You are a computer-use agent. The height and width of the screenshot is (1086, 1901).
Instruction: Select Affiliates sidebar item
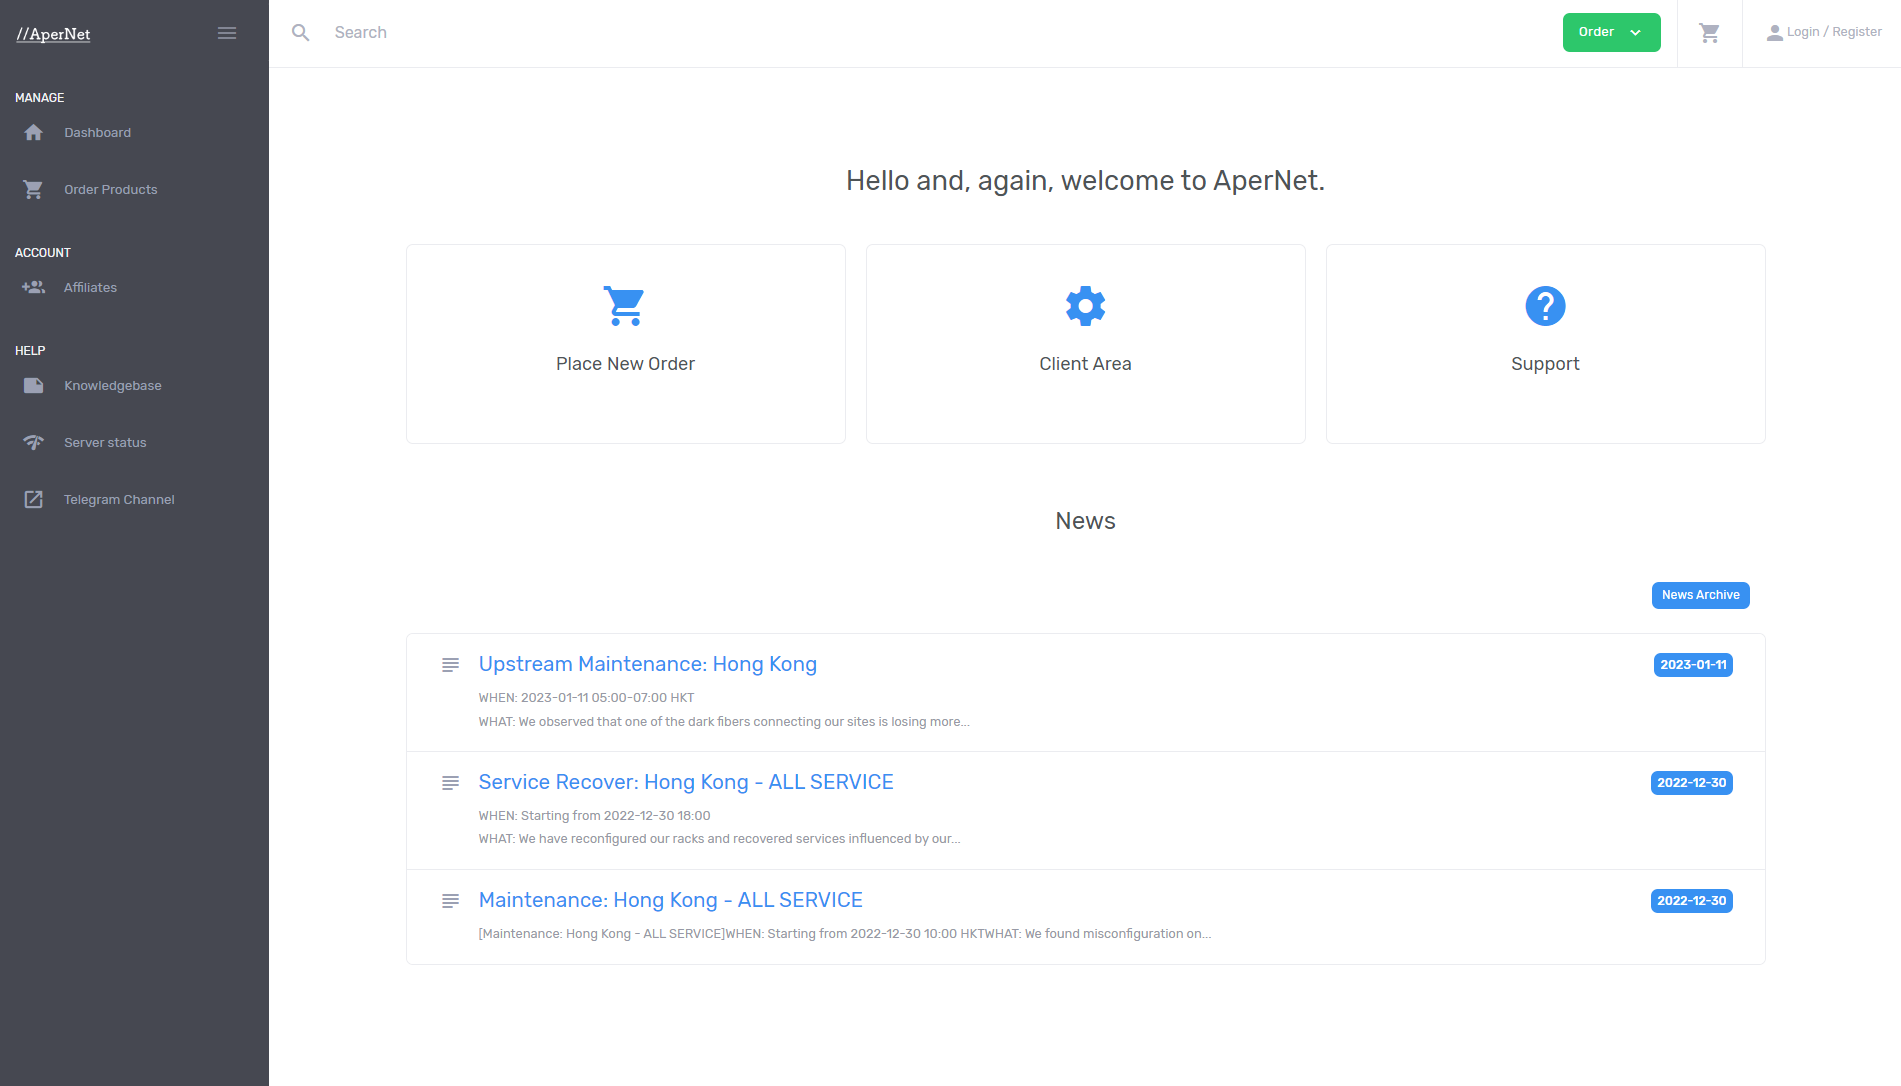tap(90, 288)
